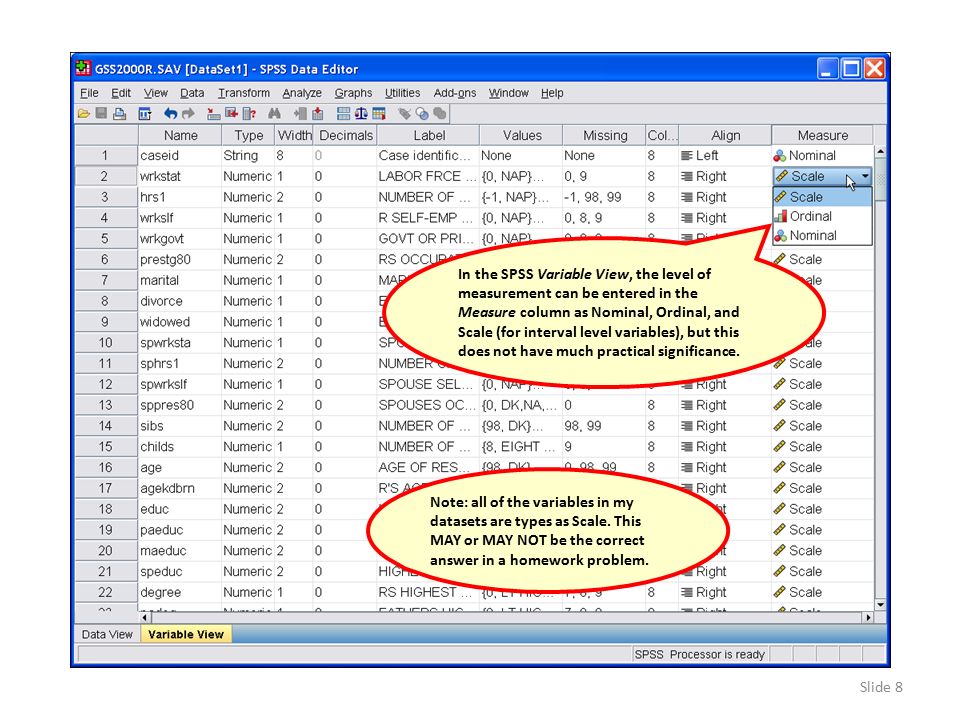Click the Show All Variables icon
960x720 pixels.
point(440,113)
